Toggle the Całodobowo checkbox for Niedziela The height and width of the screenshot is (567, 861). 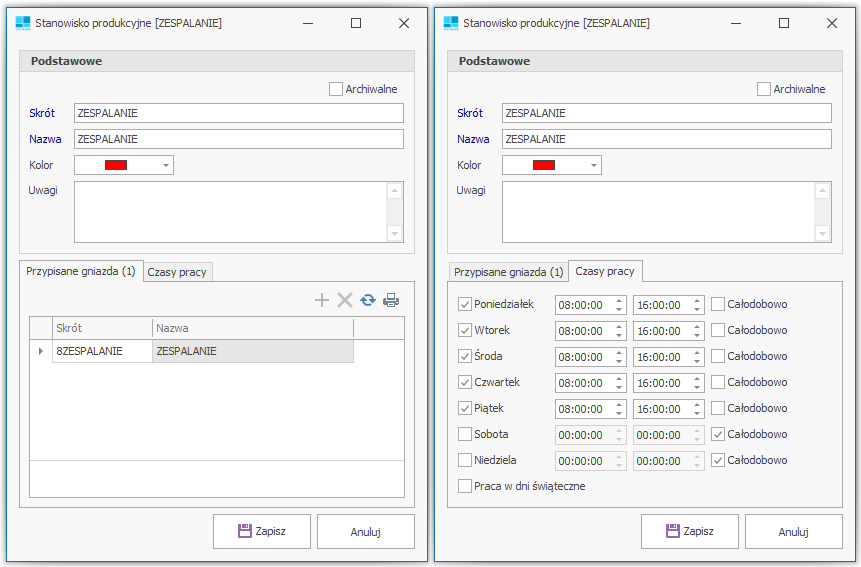pyautogui.click(x=718, y=460)
